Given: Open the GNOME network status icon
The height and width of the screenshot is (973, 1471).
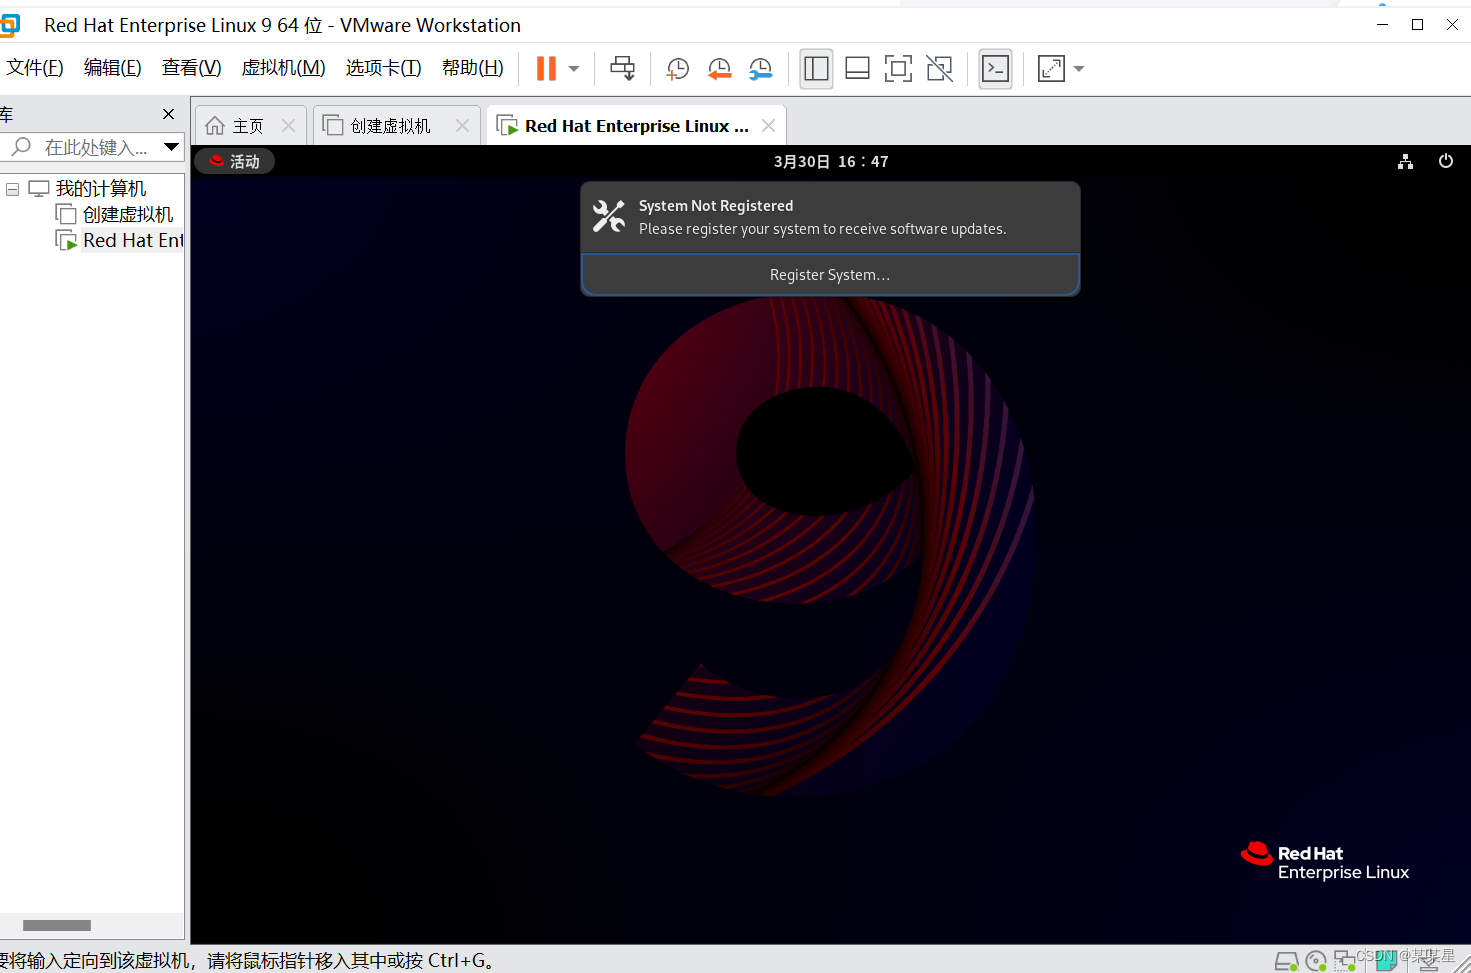Looking at the screenshot, I should [x=1405, y=161].
